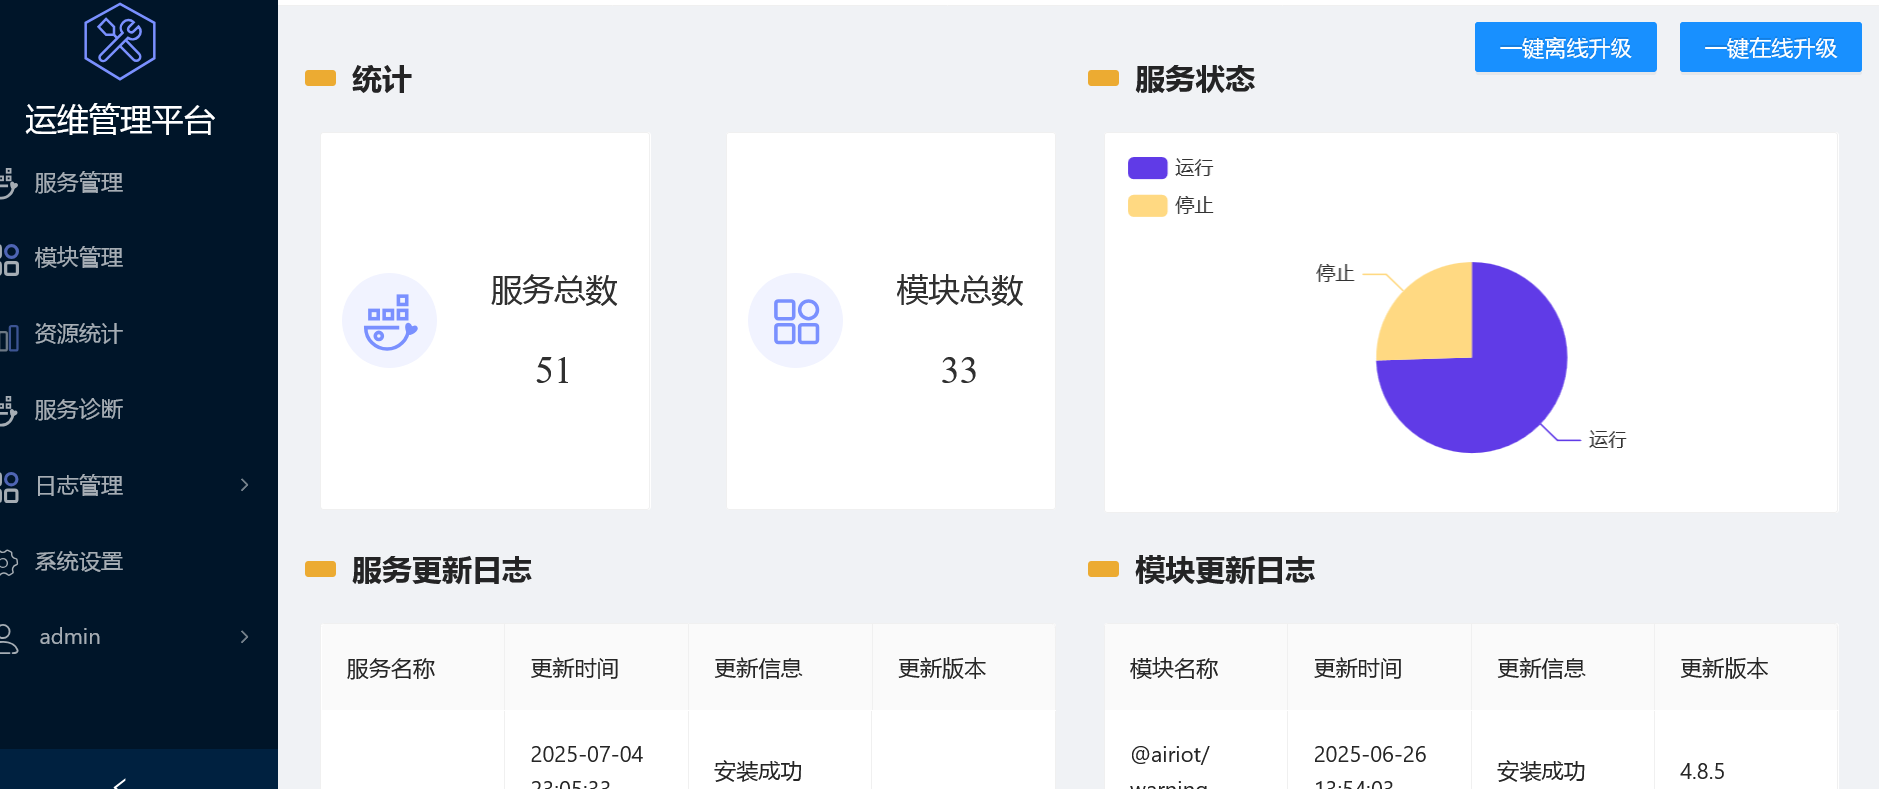Click the 统计 section heading
This screenshot has width=1880, height=789.
[x=382, y=80]
